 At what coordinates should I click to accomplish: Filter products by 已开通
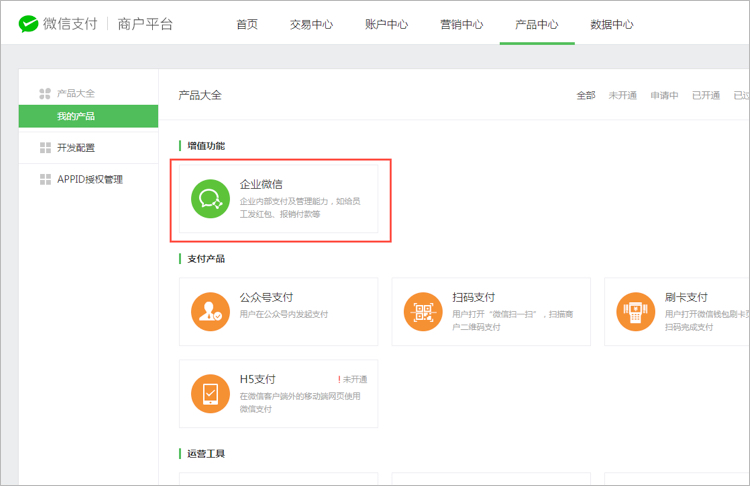[706, 95]
